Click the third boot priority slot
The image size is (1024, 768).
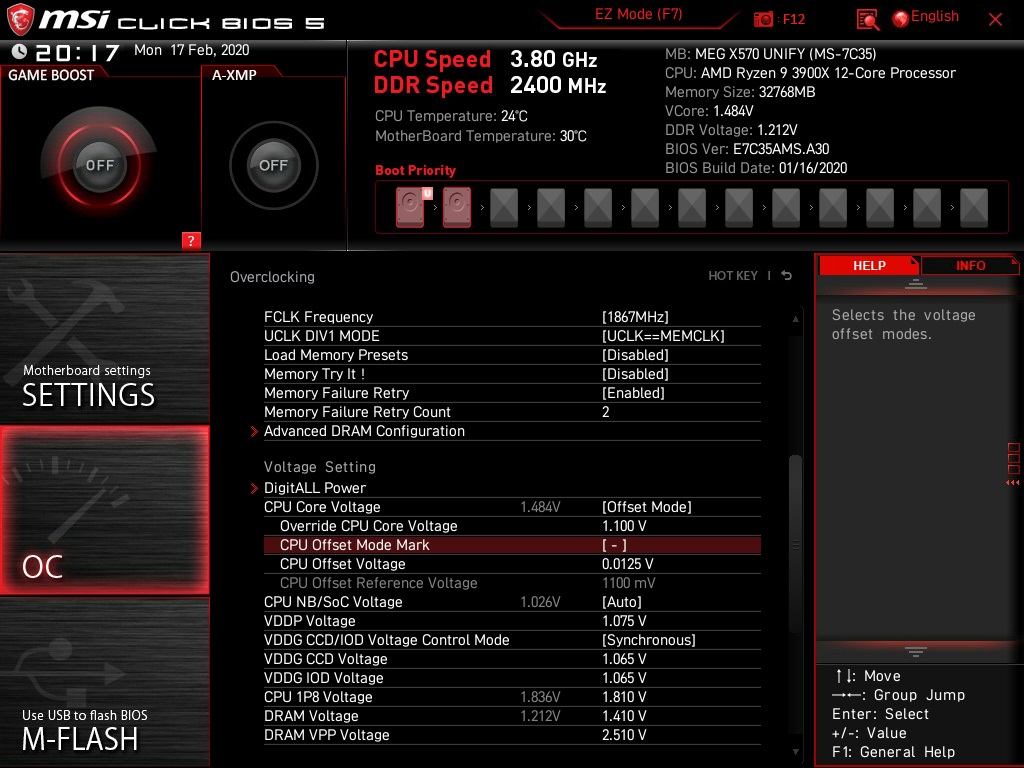pyautogui.click(x=504, y=208)
